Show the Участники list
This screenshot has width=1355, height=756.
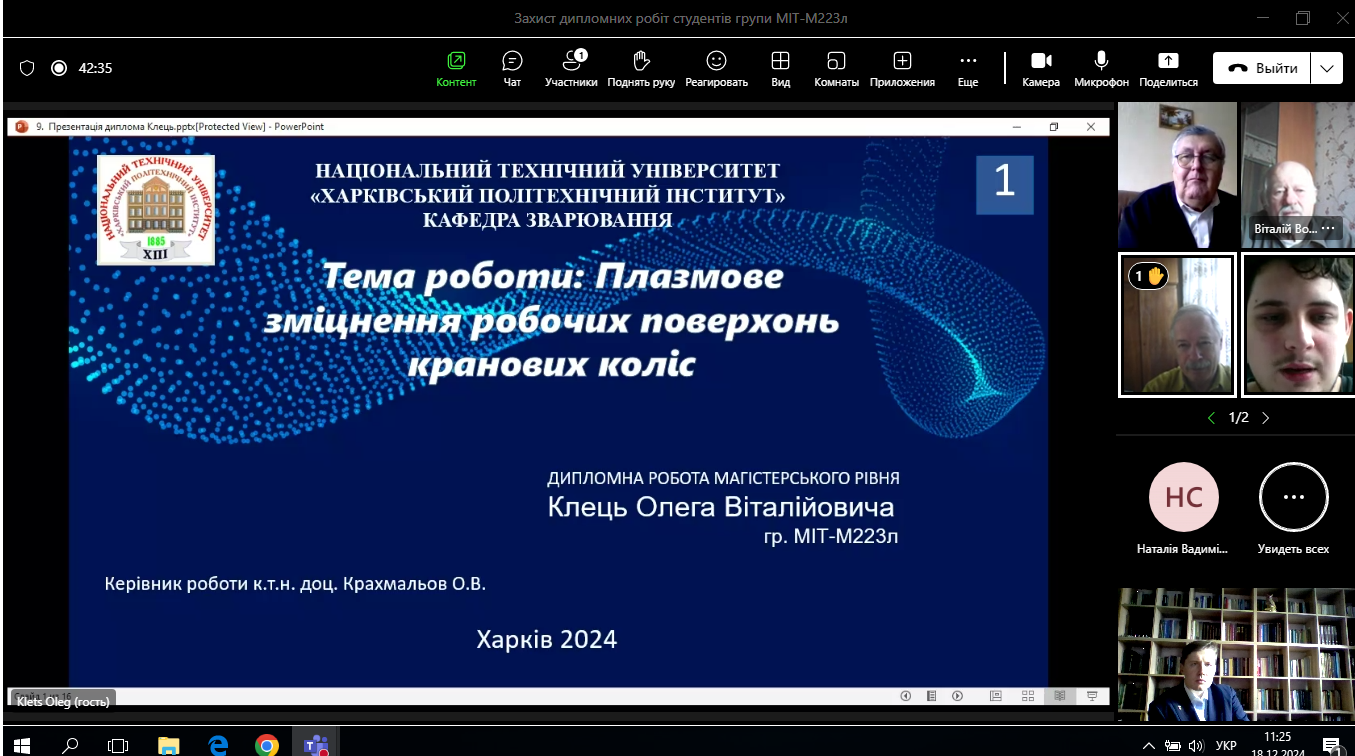pos(571,69)
